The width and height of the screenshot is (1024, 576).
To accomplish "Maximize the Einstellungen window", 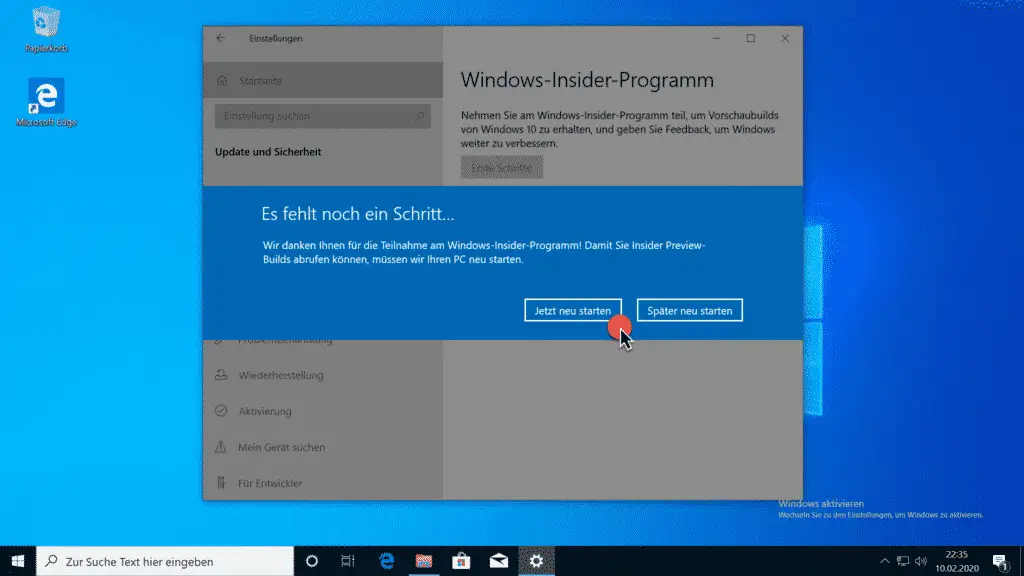I will click(x=750, y=39).
